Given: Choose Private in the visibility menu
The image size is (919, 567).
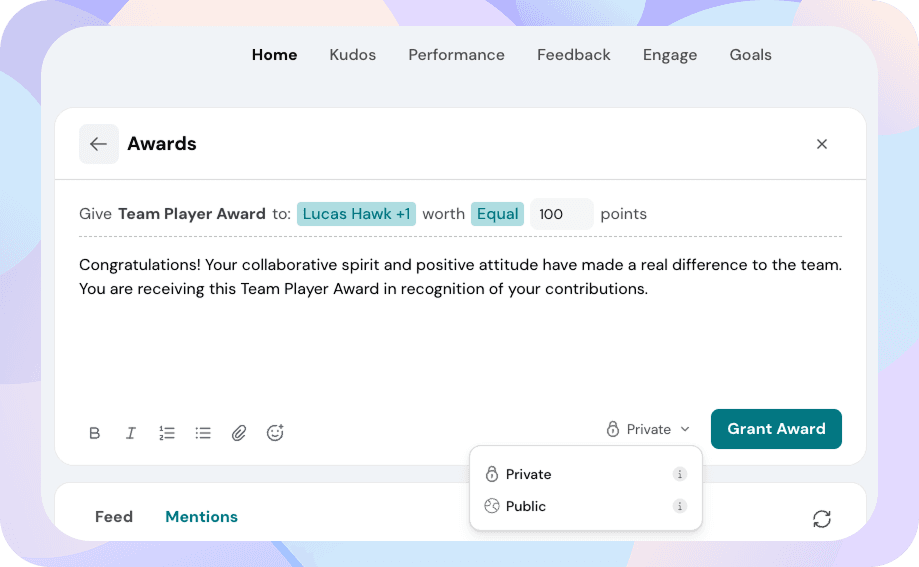Looking at the screenshot, I should (586, 474).
